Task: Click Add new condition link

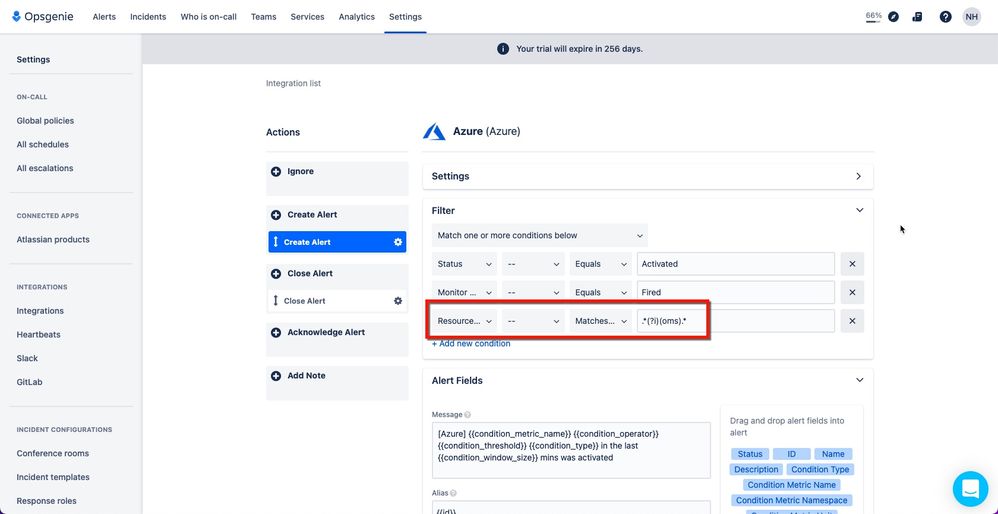Action: pyautogui.click(x=471, y=344)
